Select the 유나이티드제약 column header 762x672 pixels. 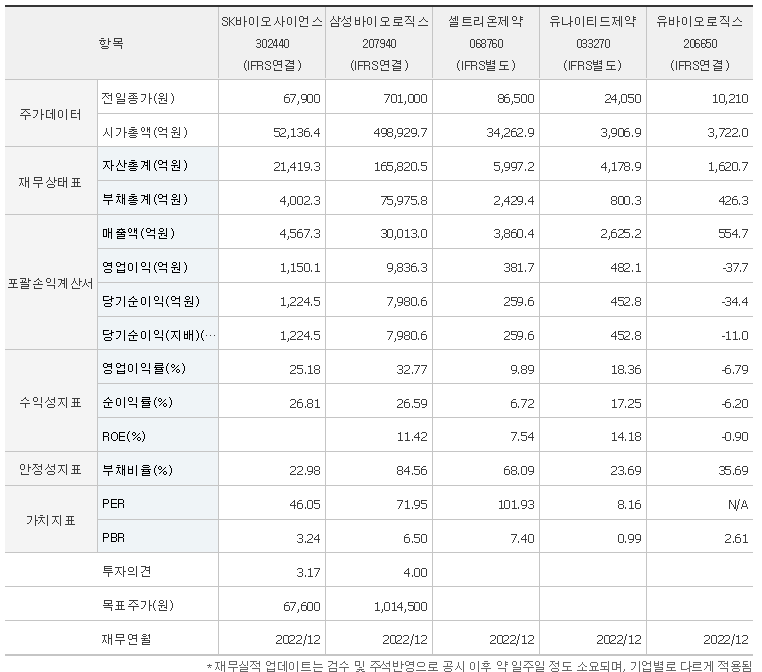(x=593, y=43)
